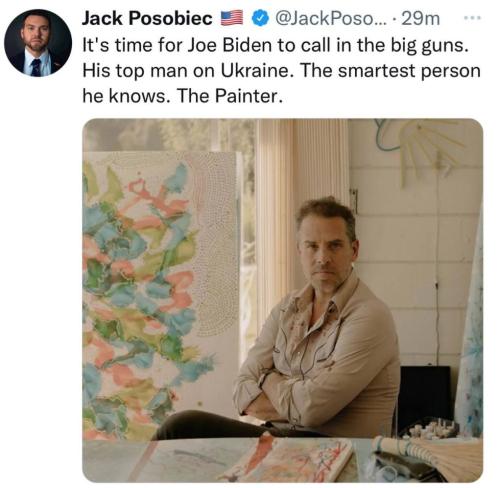Click the American flag emoji beside the name
The height and width of the screenshot is (488, 500).
click(232, 18)
